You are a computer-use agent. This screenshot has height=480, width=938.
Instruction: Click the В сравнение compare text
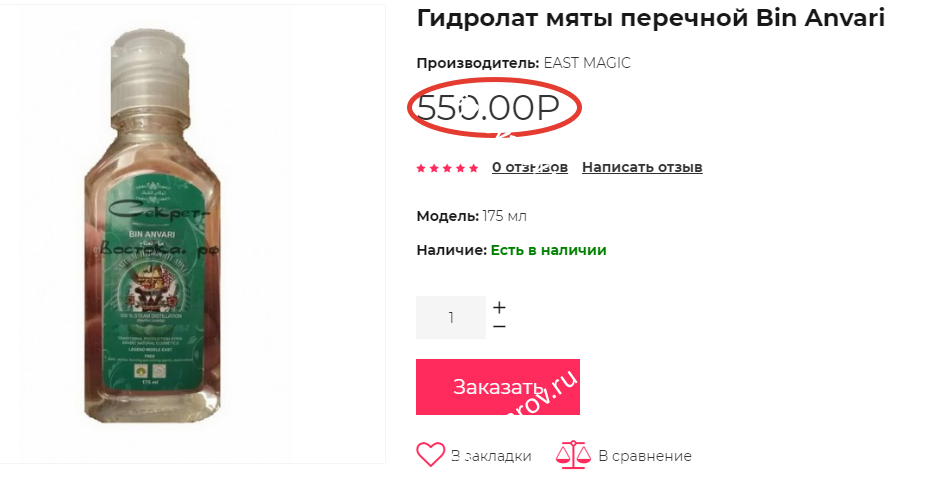[x=645, y=456]
